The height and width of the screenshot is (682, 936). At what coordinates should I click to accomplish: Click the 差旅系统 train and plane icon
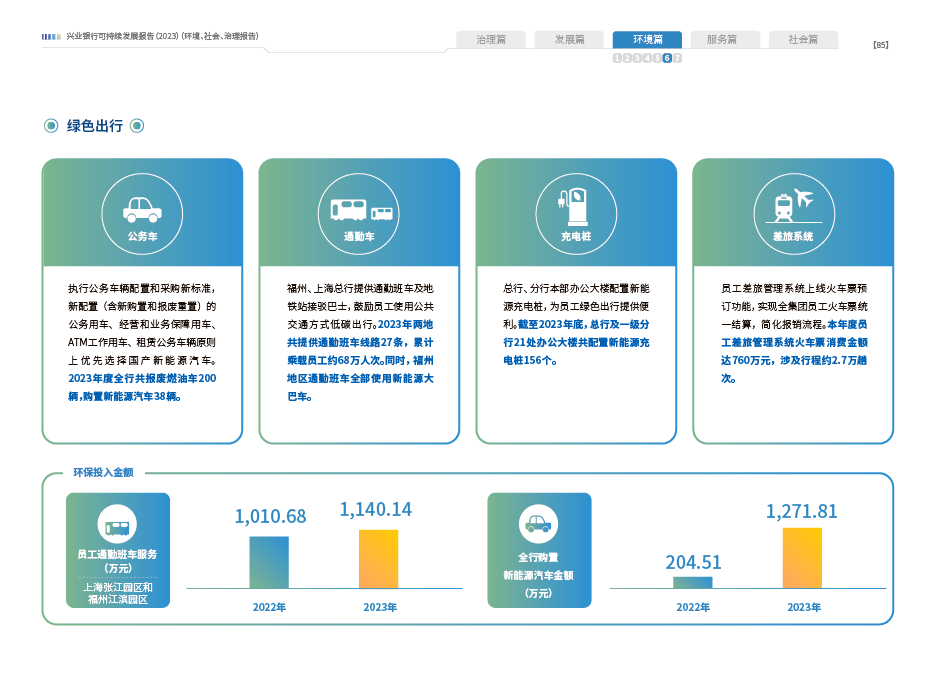(x=793, y=204)
